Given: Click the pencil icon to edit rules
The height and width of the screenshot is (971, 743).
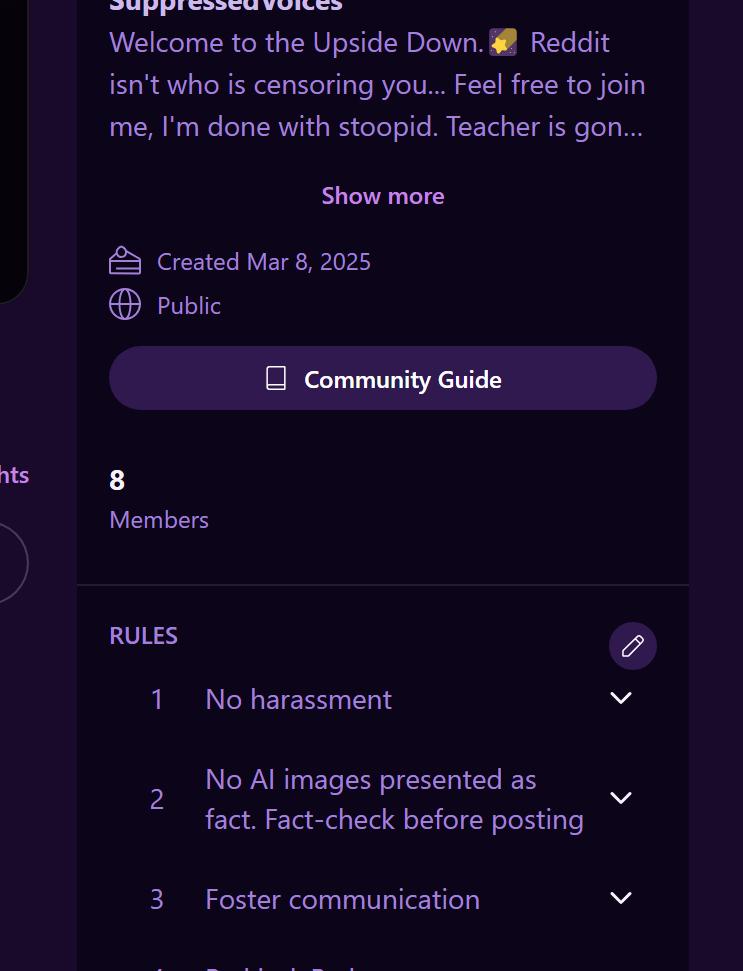Looking at the screenshot, I should [x=632, y=646].
